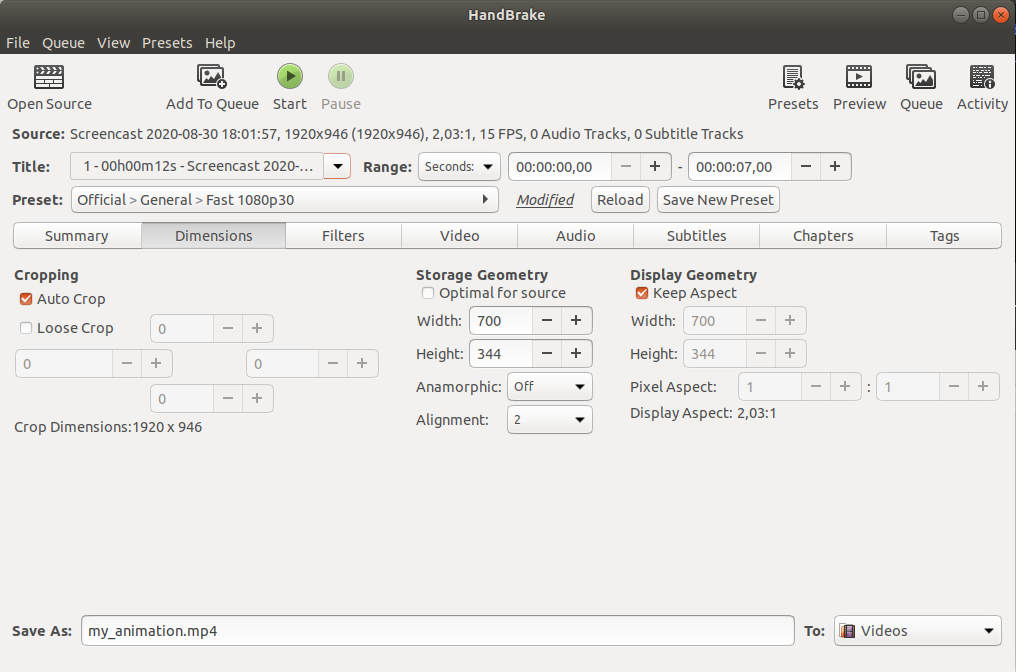The image size is (1016, 672).
Task: Decrease range start time with minus
Action: click(626, 167)
